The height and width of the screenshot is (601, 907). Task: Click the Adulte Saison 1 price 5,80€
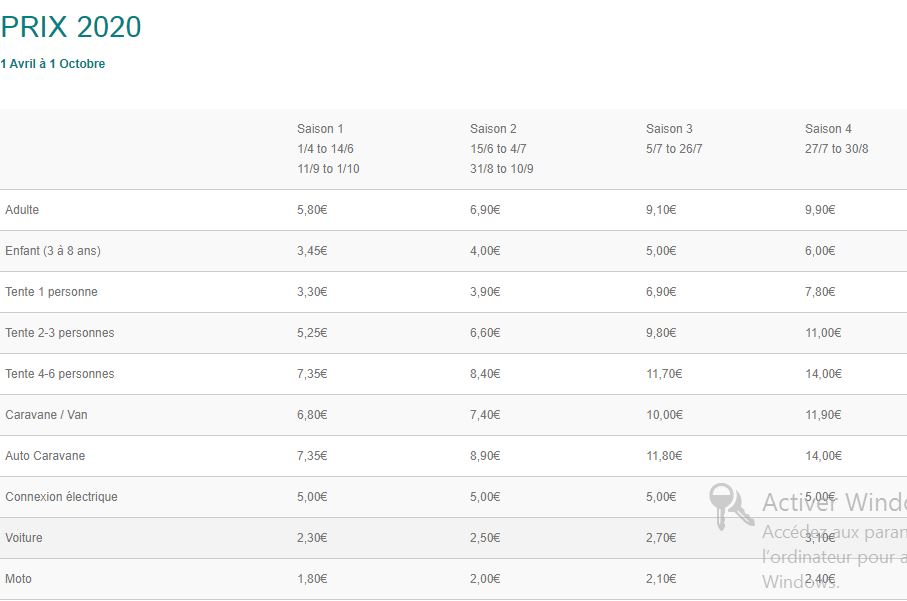pyautogui.click(x=312, y=210)
